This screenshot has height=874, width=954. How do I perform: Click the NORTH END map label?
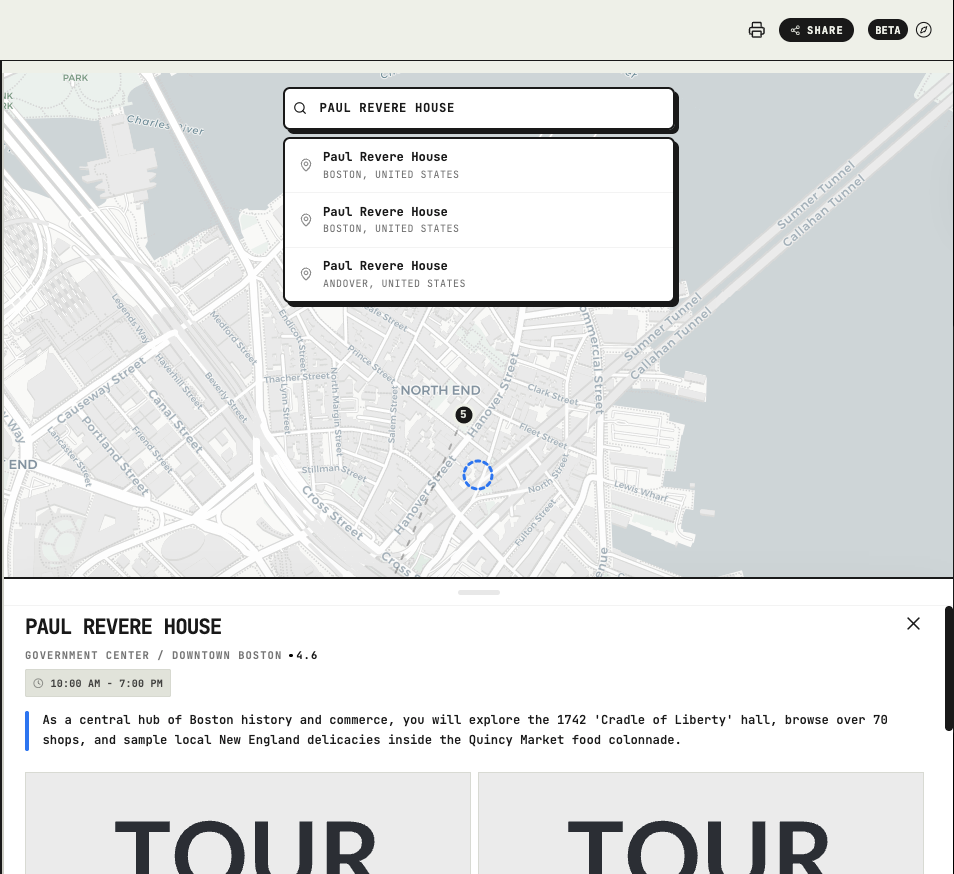(x=440, y=390)
